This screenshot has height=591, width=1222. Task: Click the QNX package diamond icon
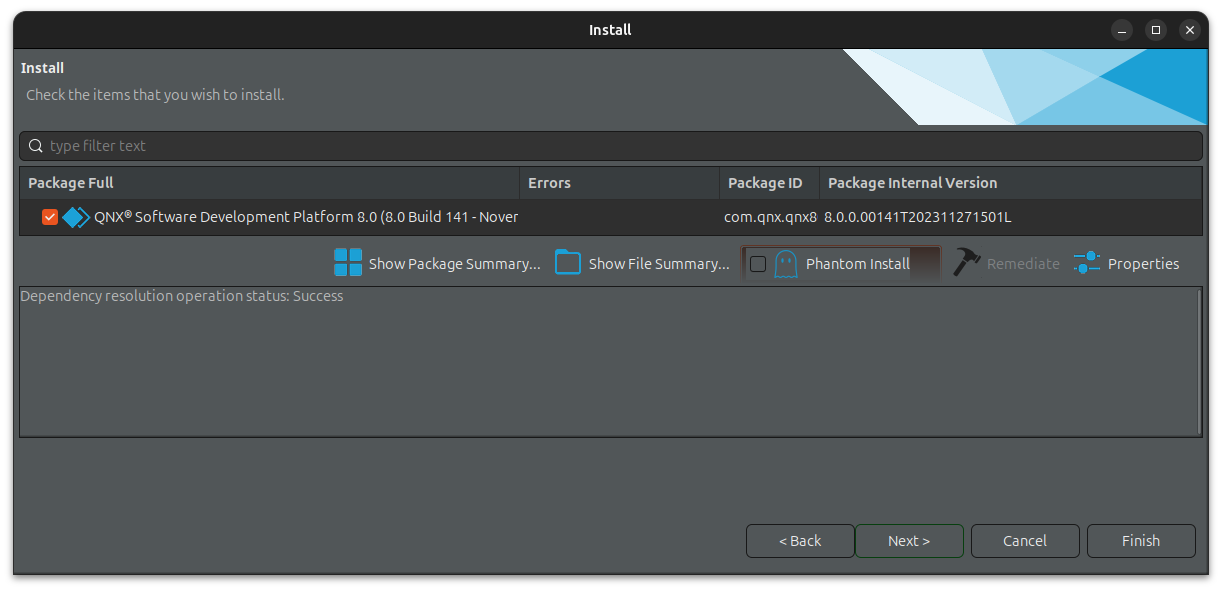pos(76,217)
